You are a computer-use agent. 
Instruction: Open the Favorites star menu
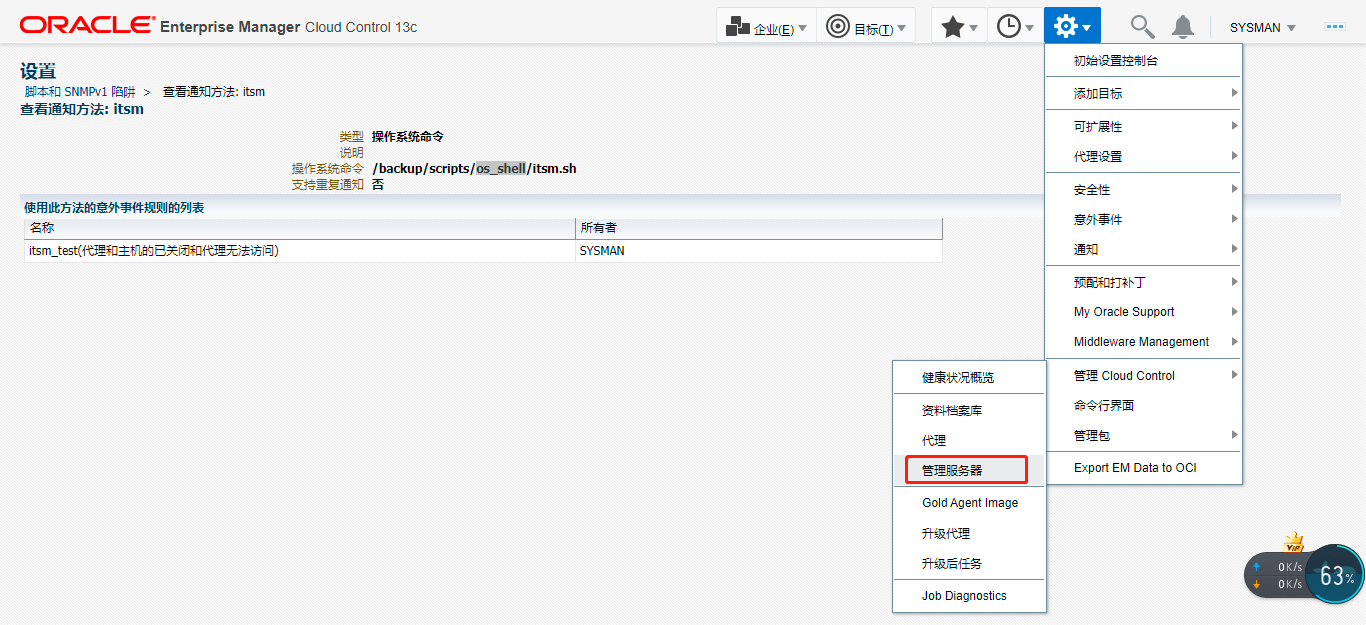point(960,27)
